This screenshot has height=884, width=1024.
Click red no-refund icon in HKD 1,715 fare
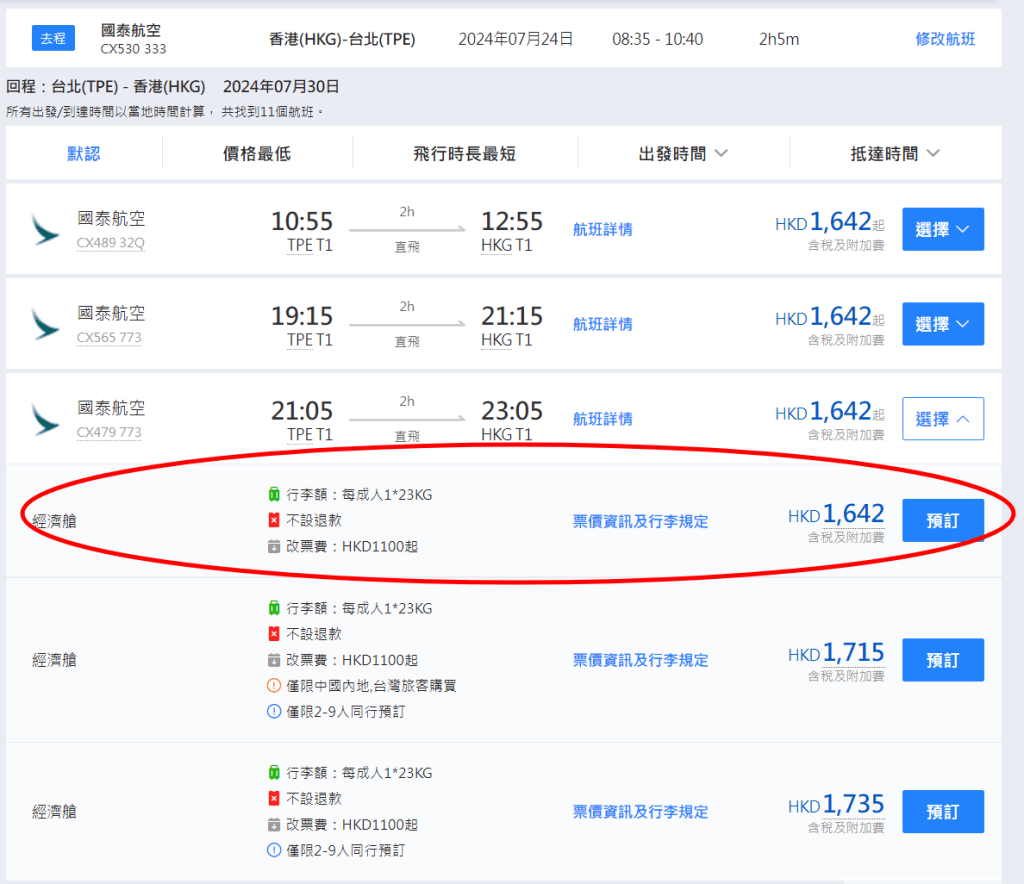[274, 634]
